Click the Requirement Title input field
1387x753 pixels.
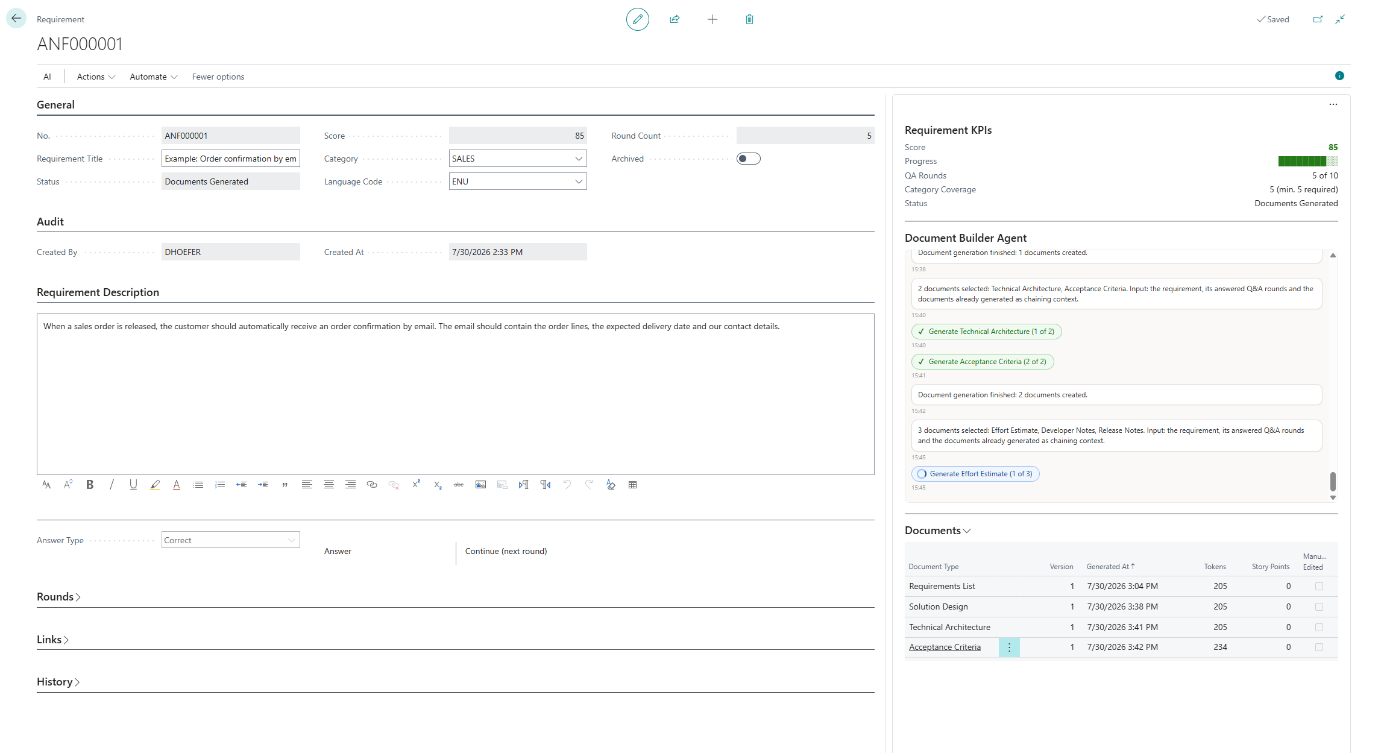[x=230, y=158]
